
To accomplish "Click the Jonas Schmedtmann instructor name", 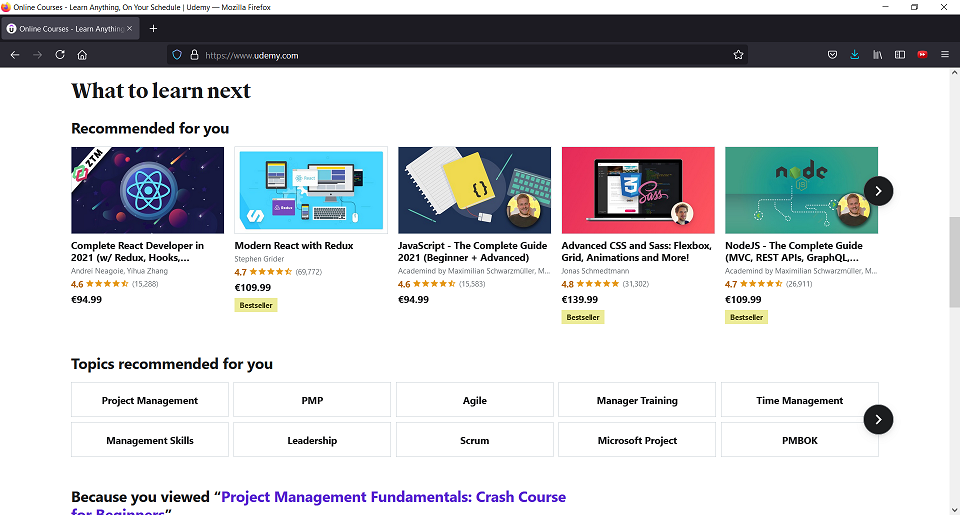I will [x=595, y=271].
